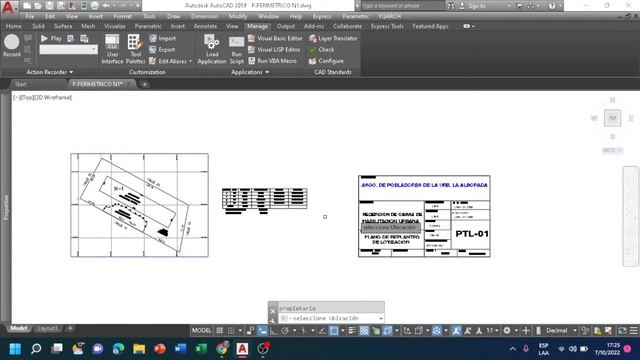Toggle dynamic input in status bar
Screen dimensions: 640x360
(262, 331)
